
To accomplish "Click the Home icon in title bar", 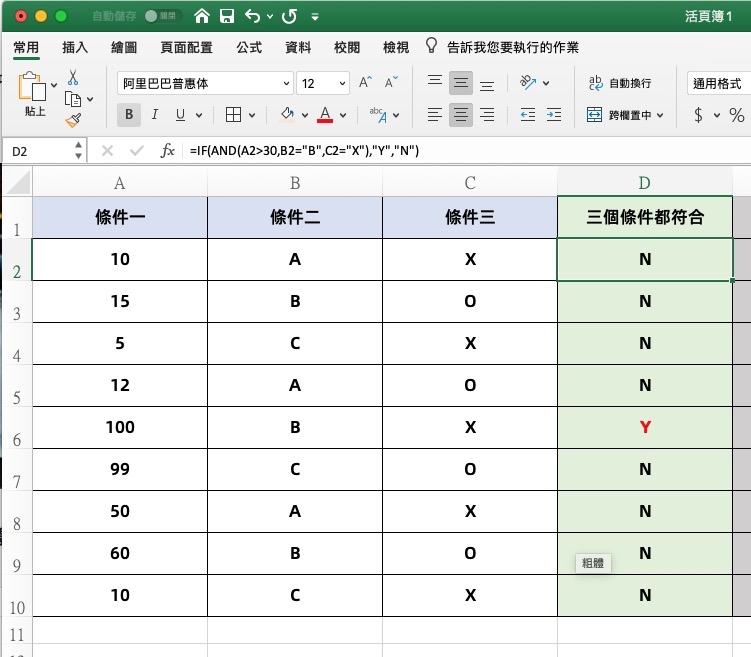I will tap(203, 17).
